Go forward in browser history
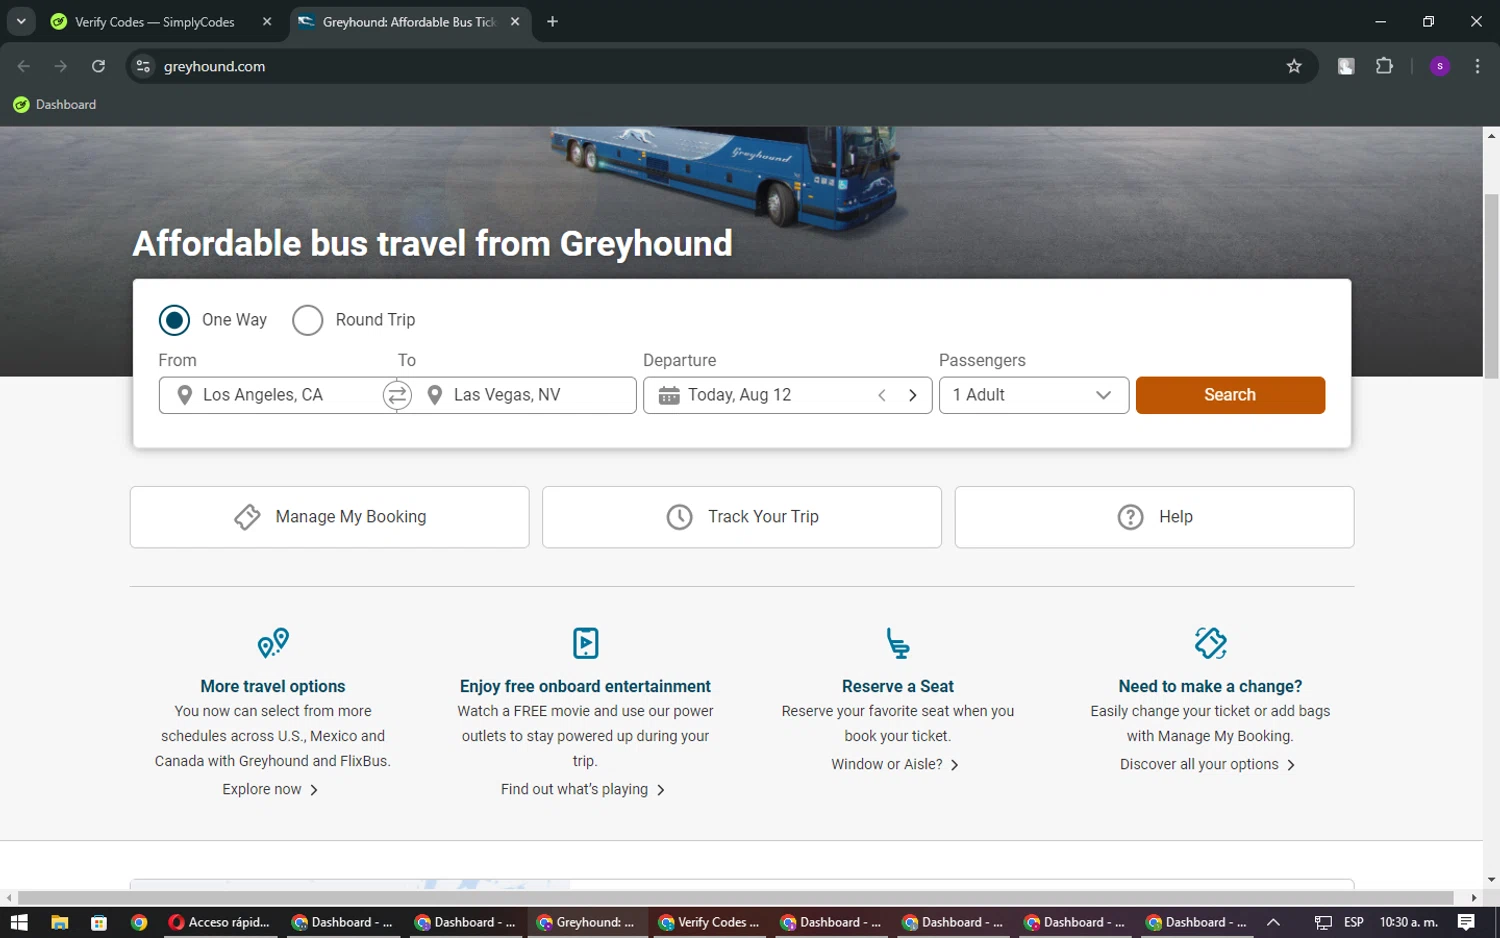 coord(61,66)
